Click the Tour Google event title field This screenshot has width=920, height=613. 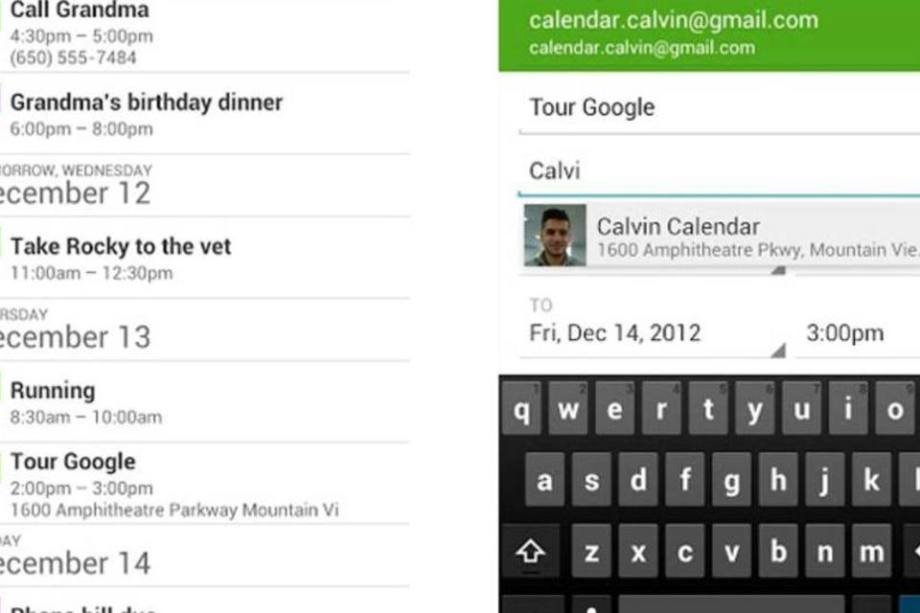click(x=720, y=108)
